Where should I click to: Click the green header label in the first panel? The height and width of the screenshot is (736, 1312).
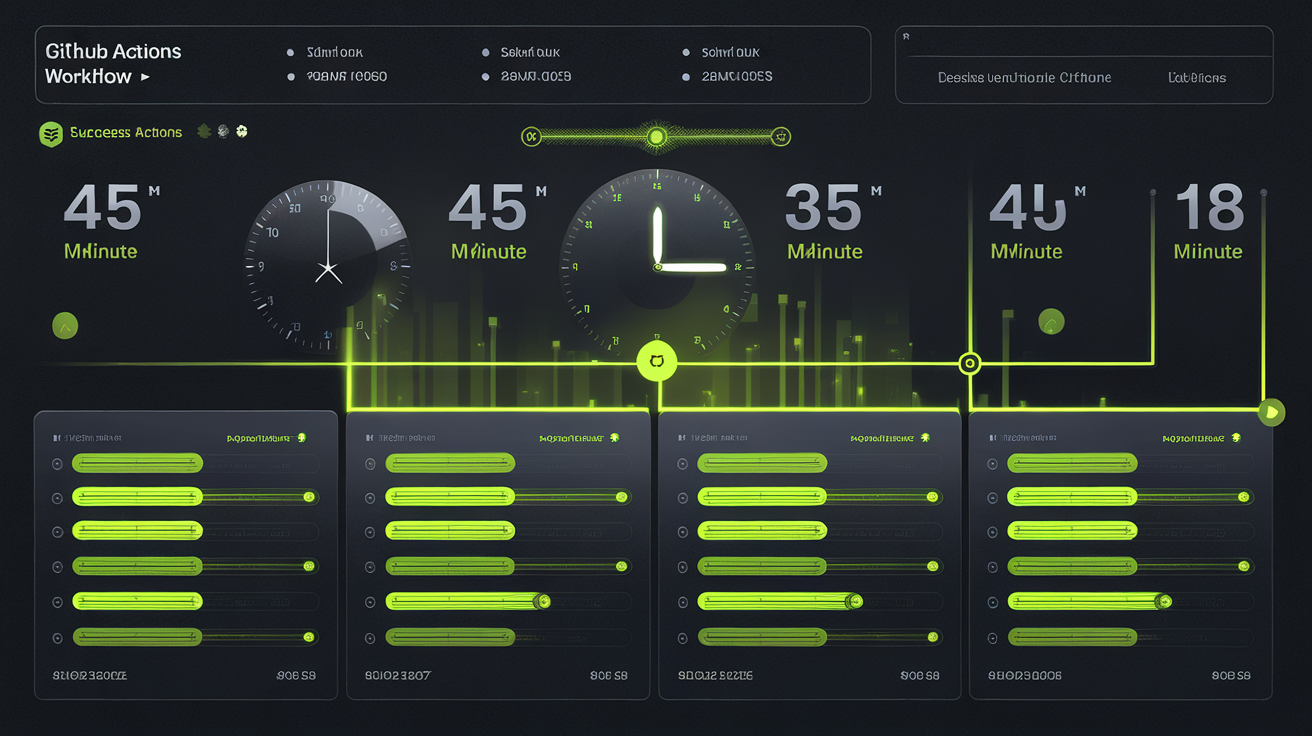pyautogui.click(x=258, y=438)
